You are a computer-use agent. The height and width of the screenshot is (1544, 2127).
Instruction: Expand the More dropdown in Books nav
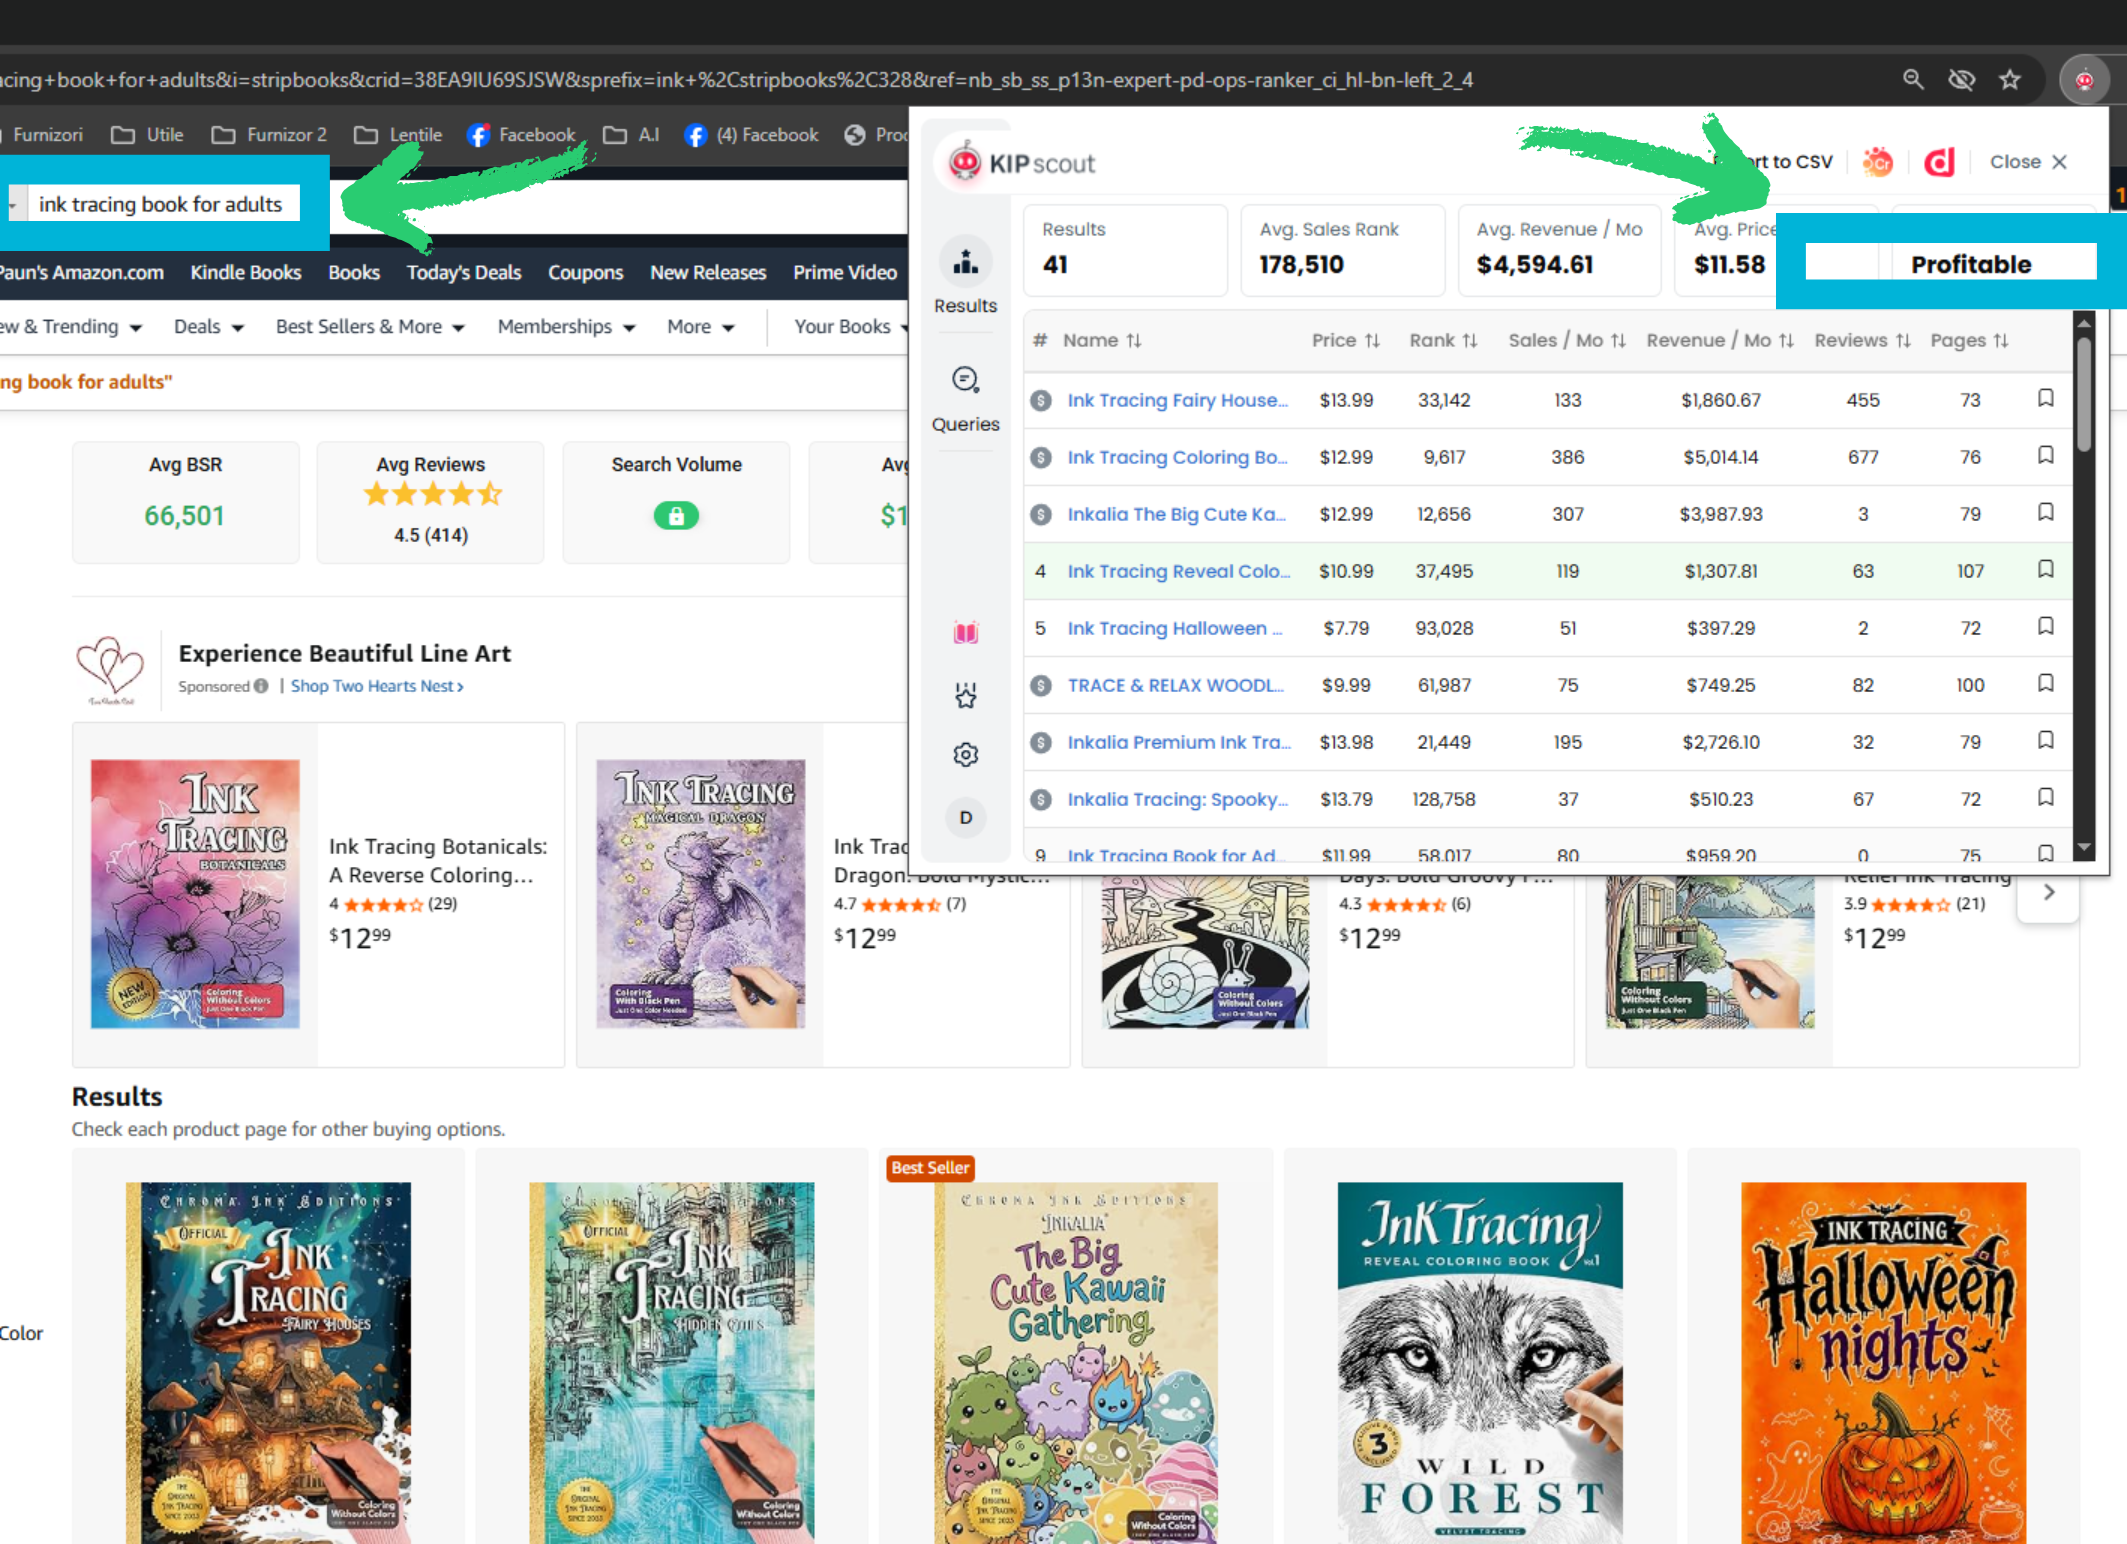pos(701,327)
